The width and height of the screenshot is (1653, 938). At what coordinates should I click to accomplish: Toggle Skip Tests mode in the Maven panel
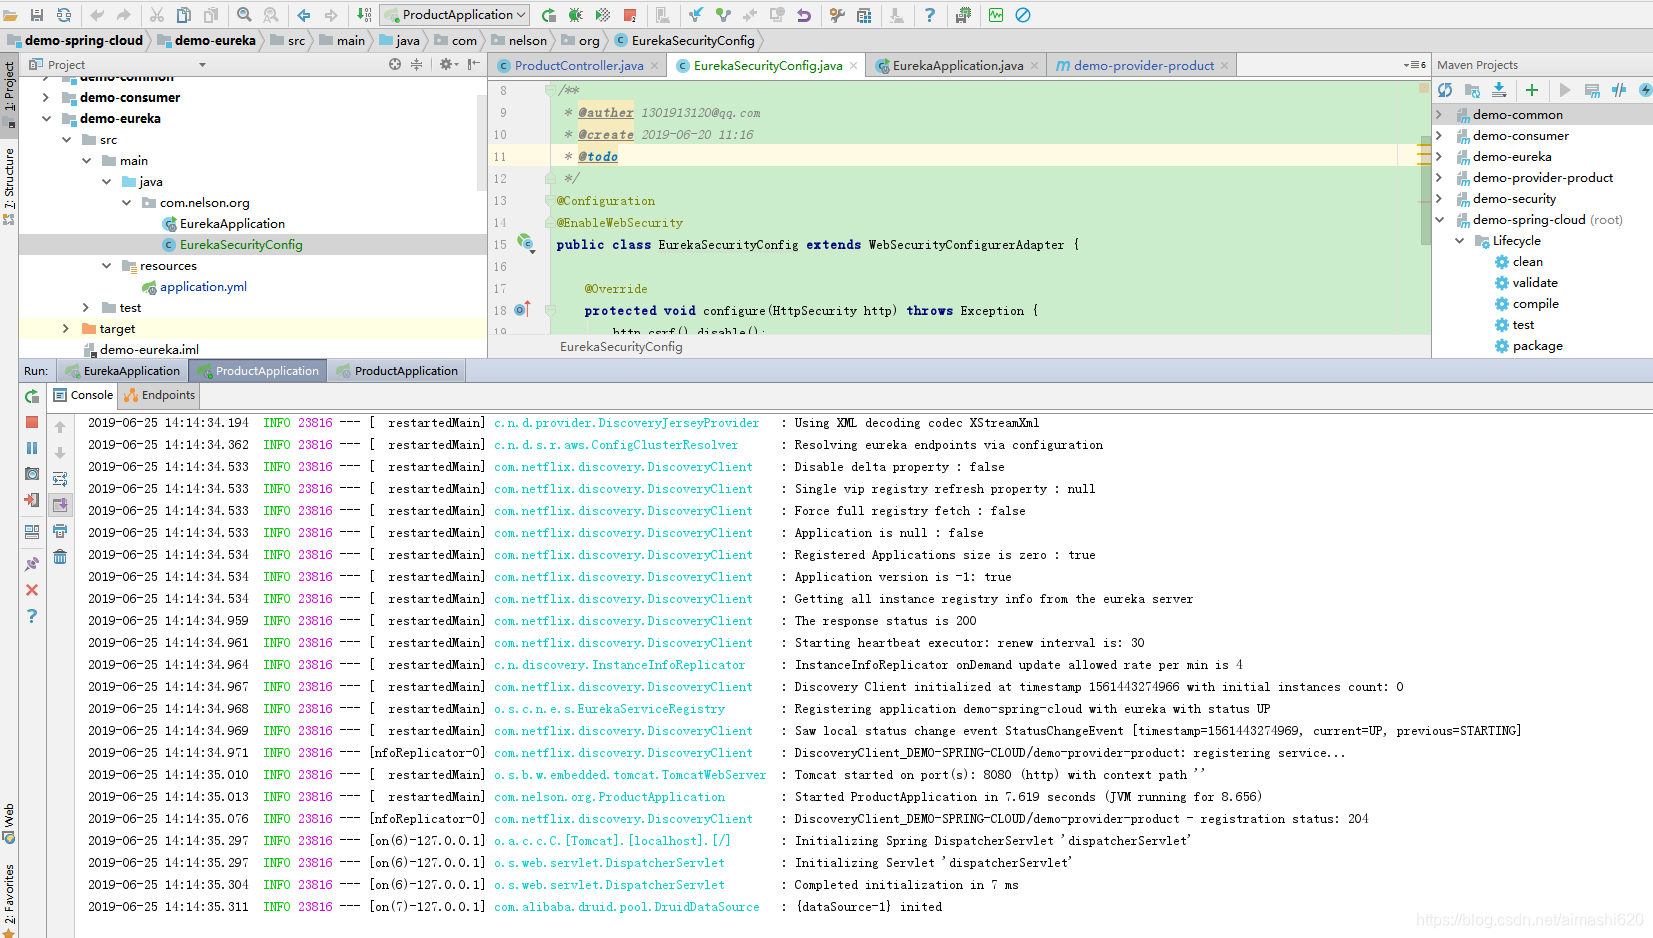pos(1645,90)
